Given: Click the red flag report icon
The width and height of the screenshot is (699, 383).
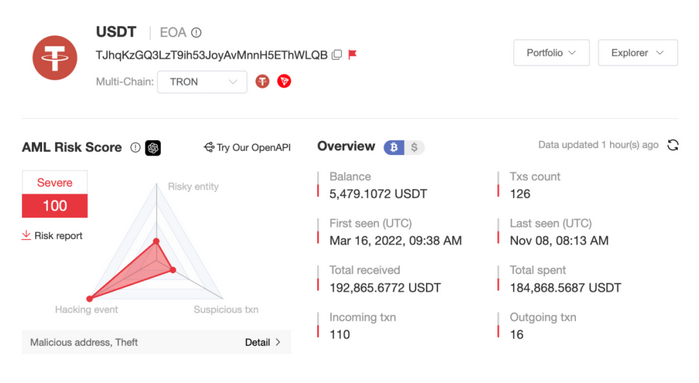Looking at the screenshot, I should click(352, 54).
